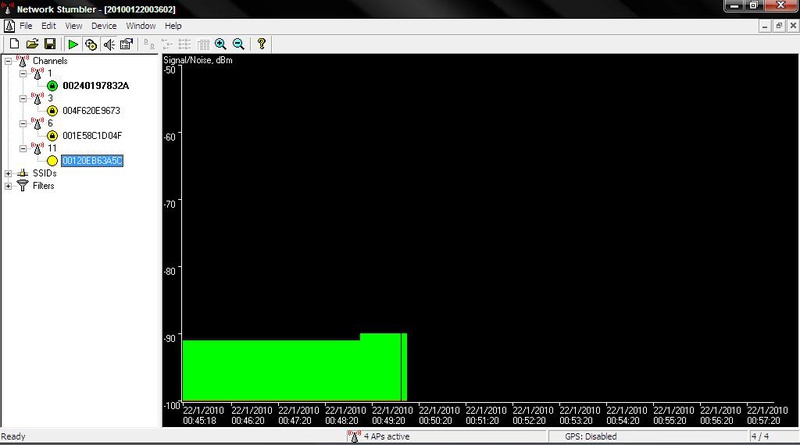Screen dimensions: 800x445
Task: Click the 4 / 4 status counter
Action: tap(760, 437)
